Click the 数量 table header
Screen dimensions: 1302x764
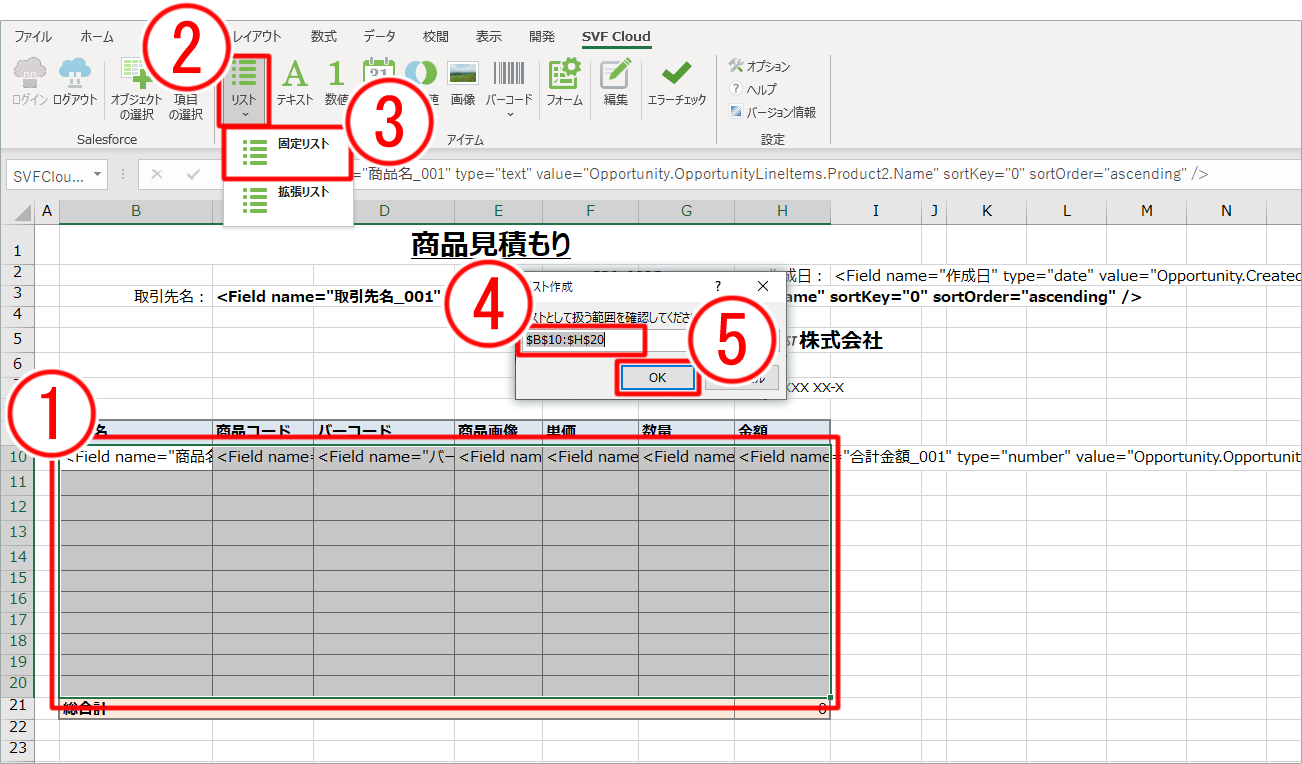[686, 432]
